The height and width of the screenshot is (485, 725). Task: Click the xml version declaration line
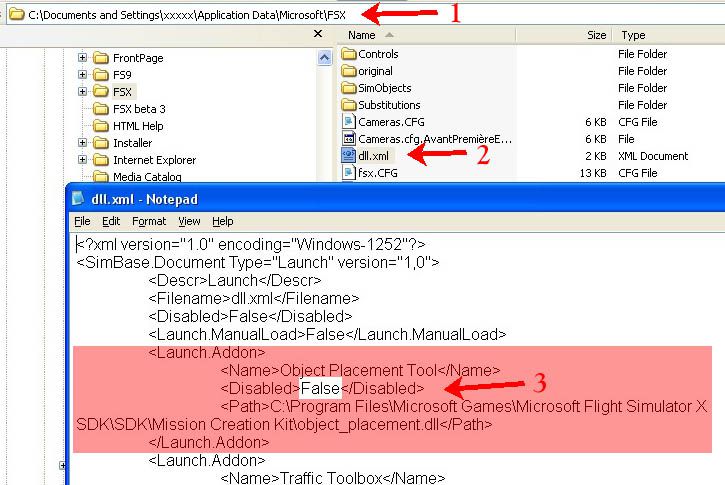251,244
